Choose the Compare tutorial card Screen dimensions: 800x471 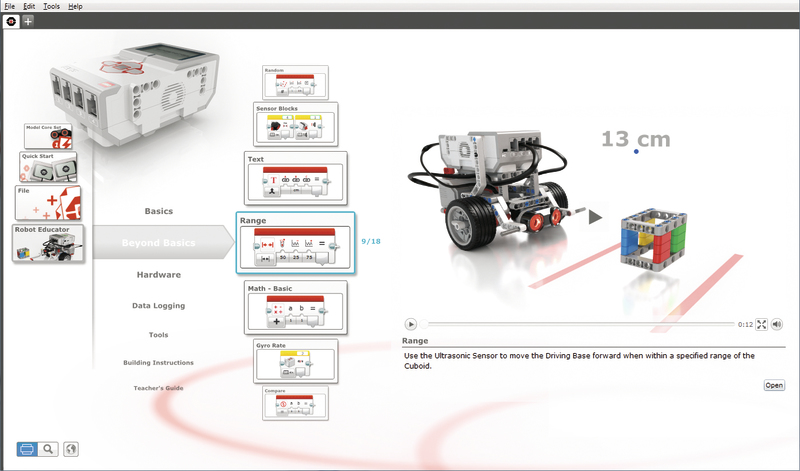[x=295, y=403]
